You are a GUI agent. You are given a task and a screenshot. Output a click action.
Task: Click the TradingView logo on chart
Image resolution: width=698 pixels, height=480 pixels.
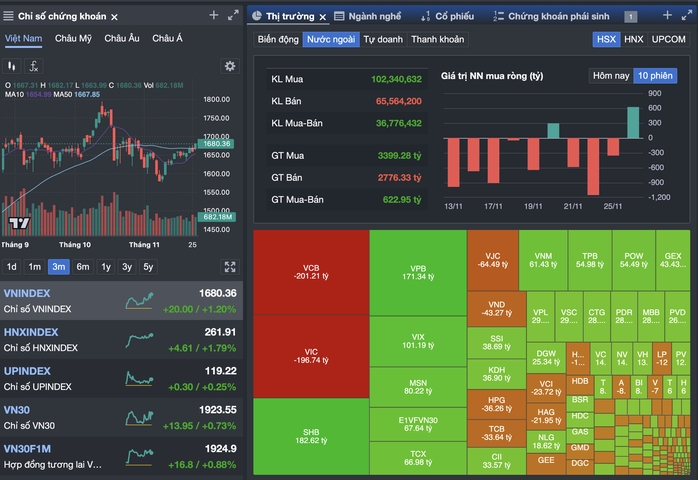(x=17, y=222)
